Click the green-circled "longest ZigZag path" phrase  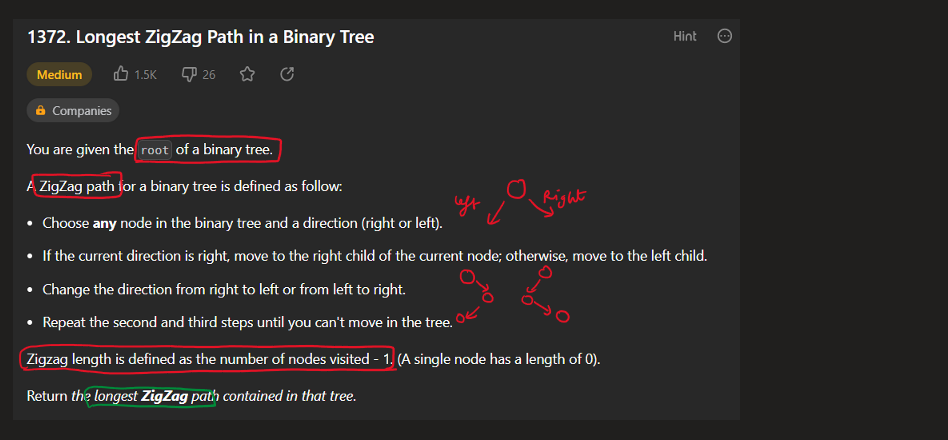pyautogui.click(x=150, y=396)
